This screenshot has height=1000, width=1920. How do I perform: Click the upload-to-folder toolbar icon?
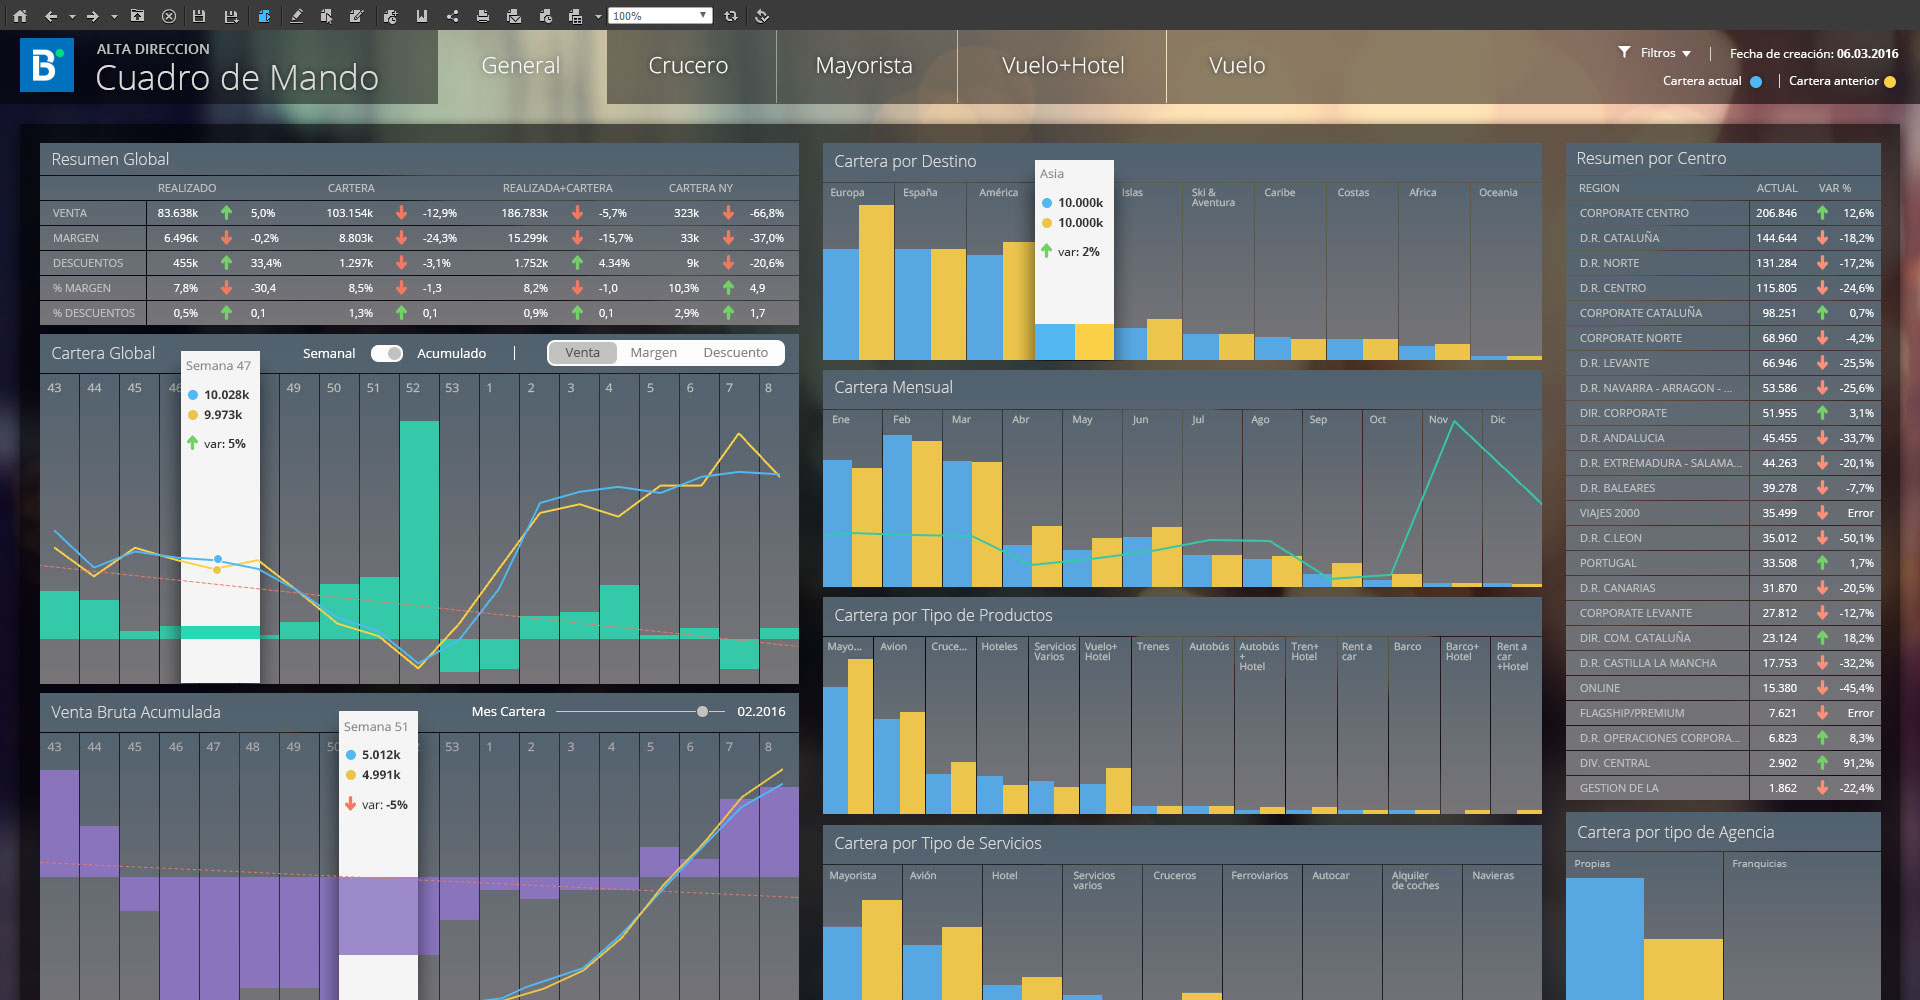138,16
